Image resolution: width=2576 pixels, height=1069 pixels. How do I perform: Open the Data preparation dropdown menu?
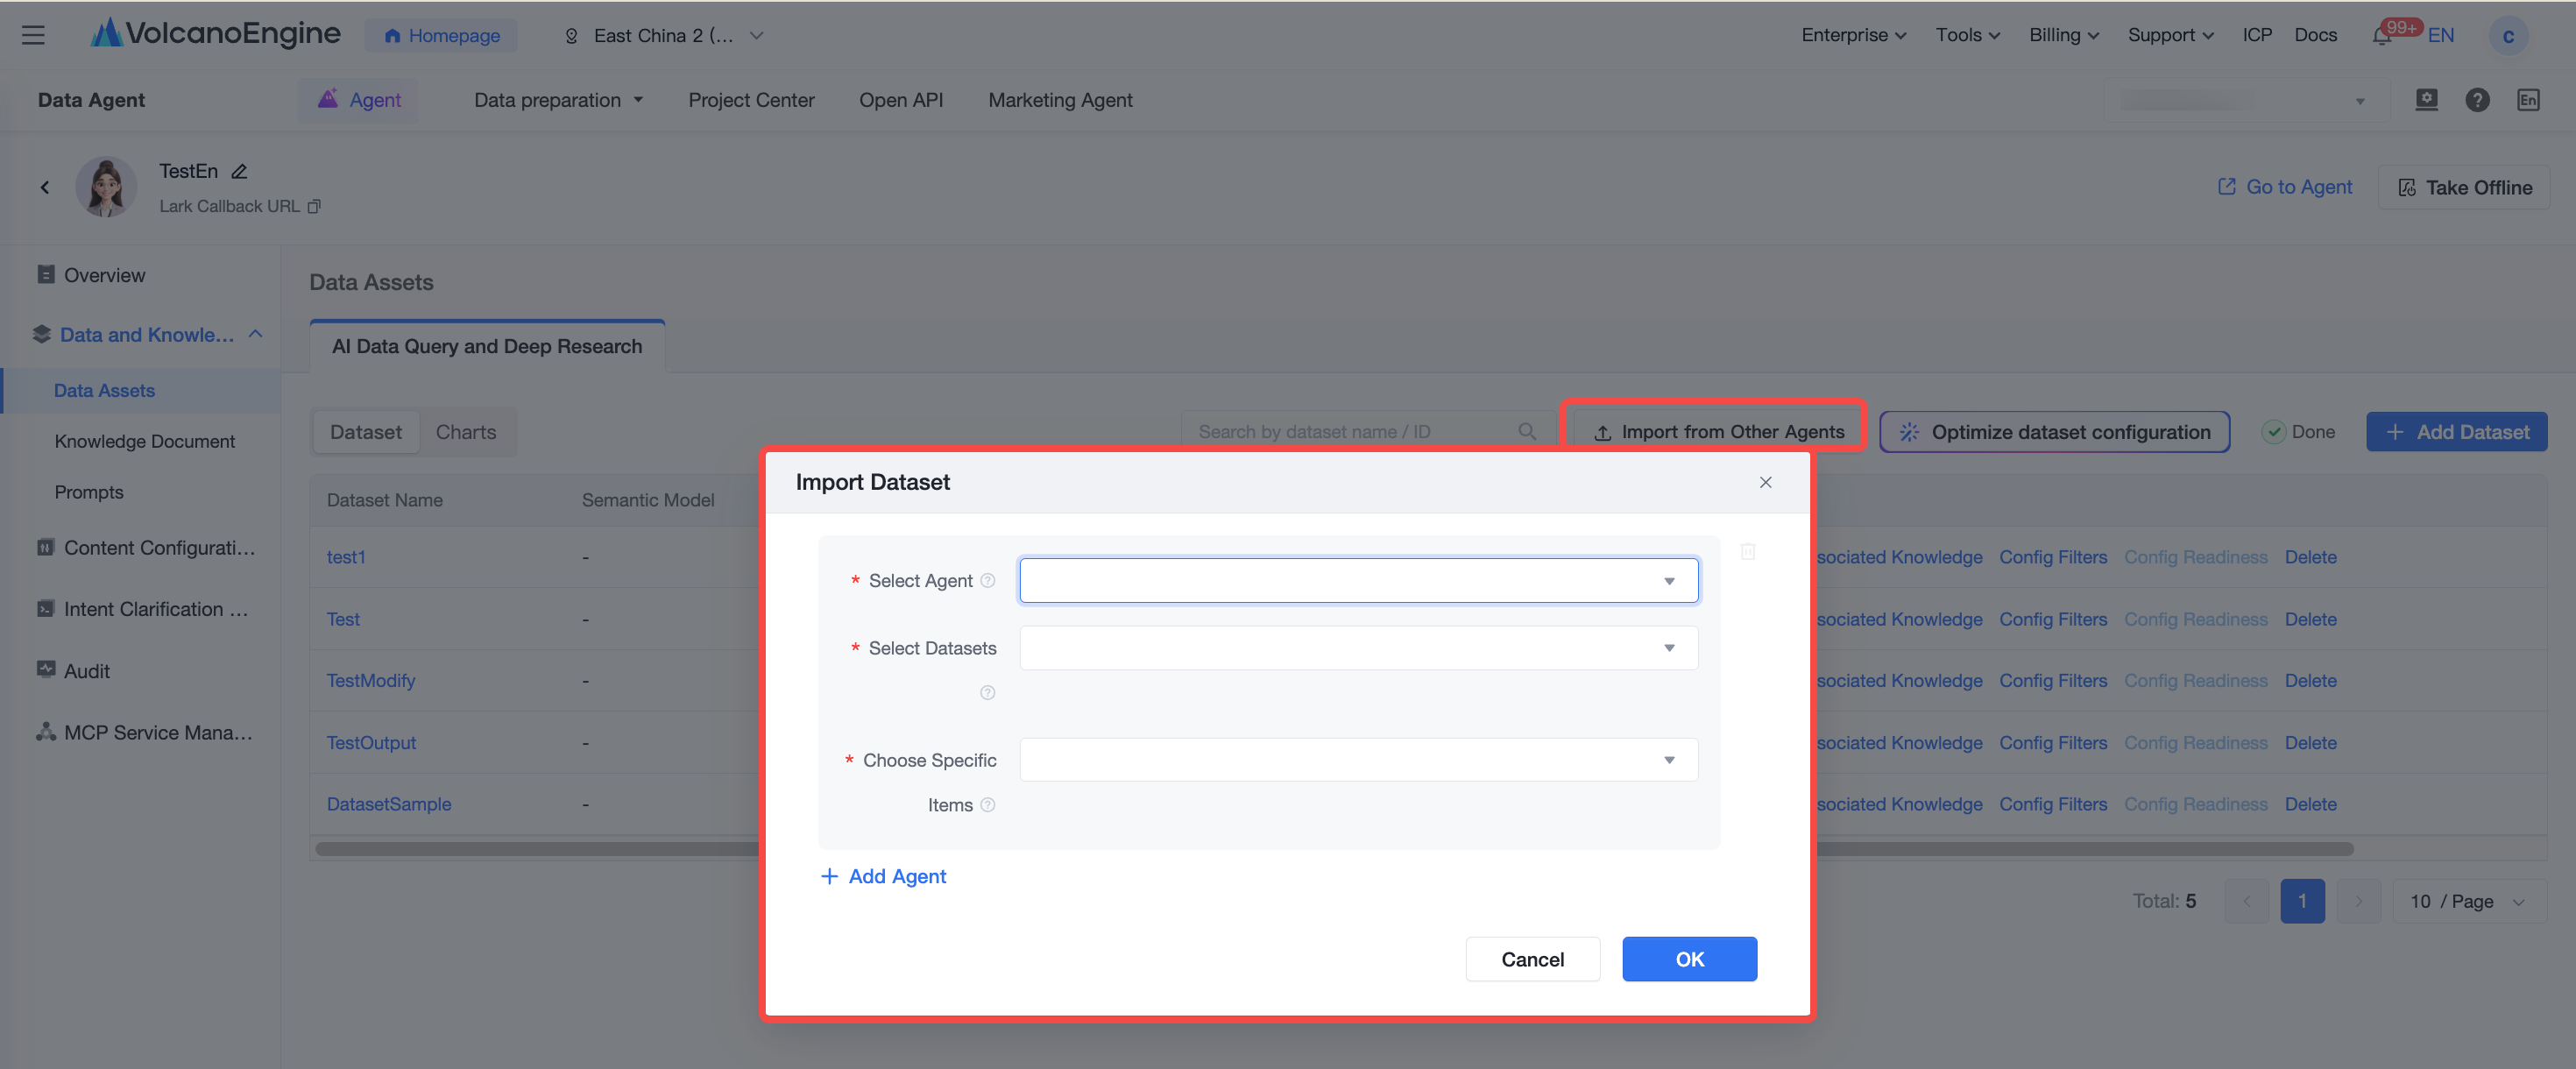click(x=558, y=100)
